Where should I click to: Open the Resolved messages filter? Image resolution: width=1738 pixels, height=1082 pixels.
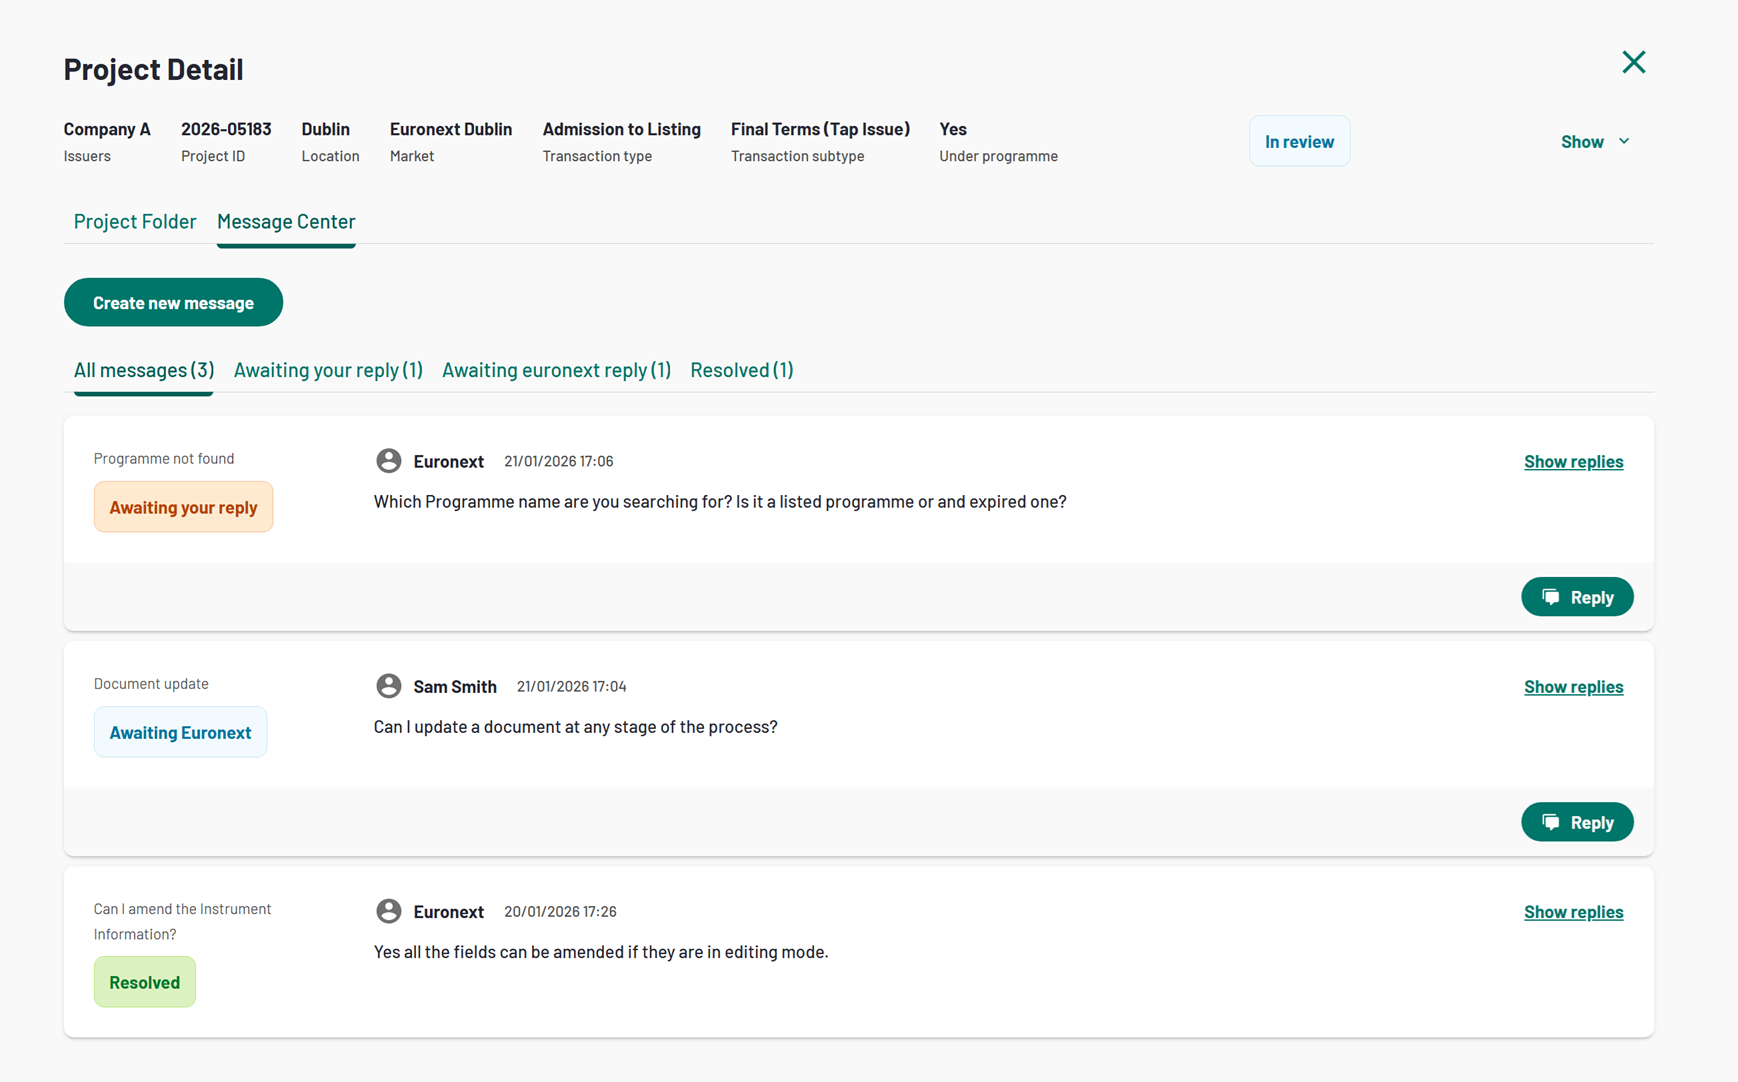(x=741, y=370)
